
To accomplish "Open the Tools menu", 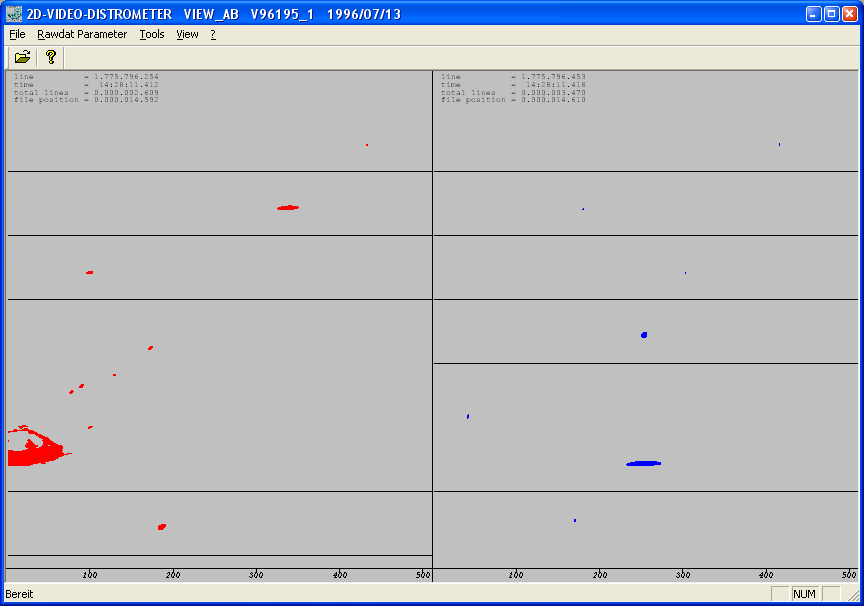I will (x=152, y=34).
